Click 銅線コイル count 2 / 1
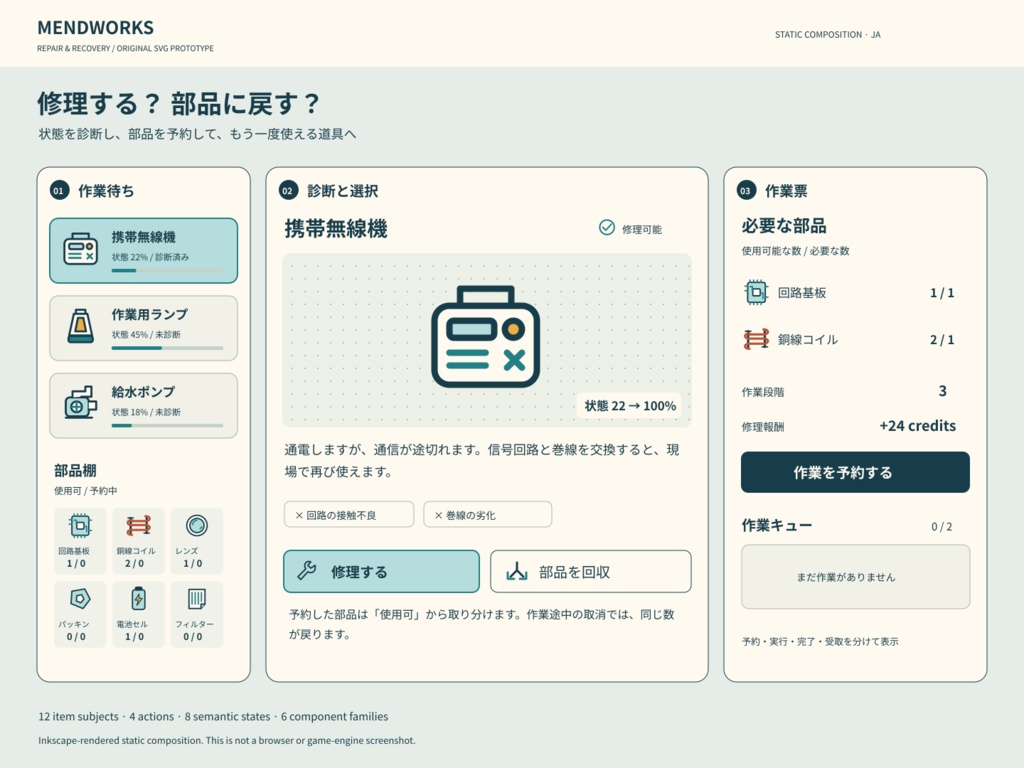Image resolution: width=1024 pixels, height=768 pixels. point(942,340)
